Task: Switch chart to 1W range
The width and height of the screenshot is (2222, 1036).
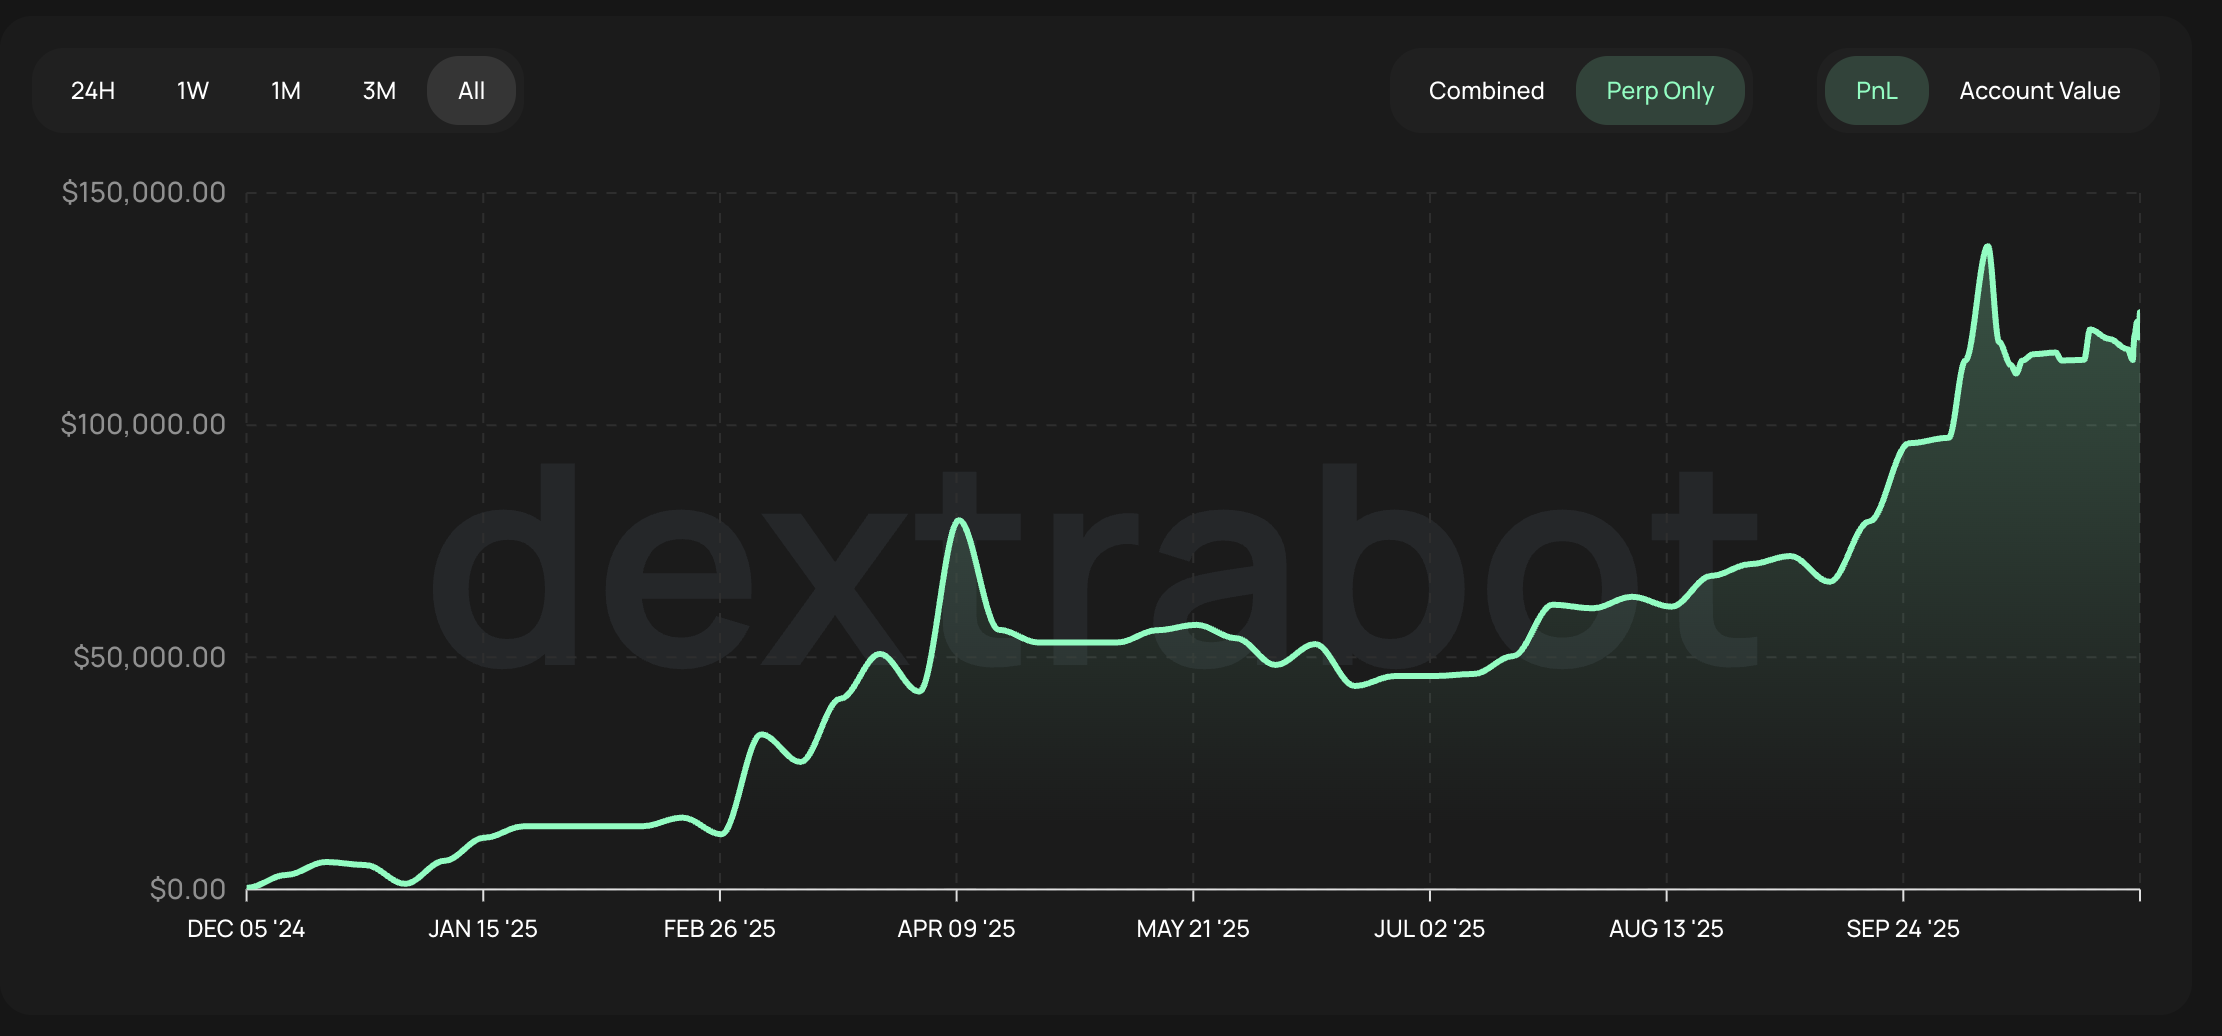Action: point(192,91)
